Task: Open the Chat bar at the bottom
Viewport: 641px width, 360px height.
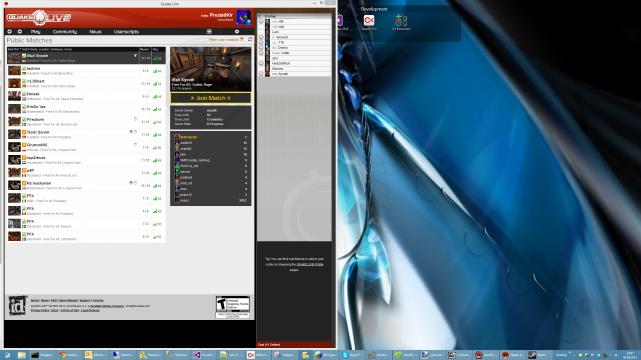Action: coord(295,344)
